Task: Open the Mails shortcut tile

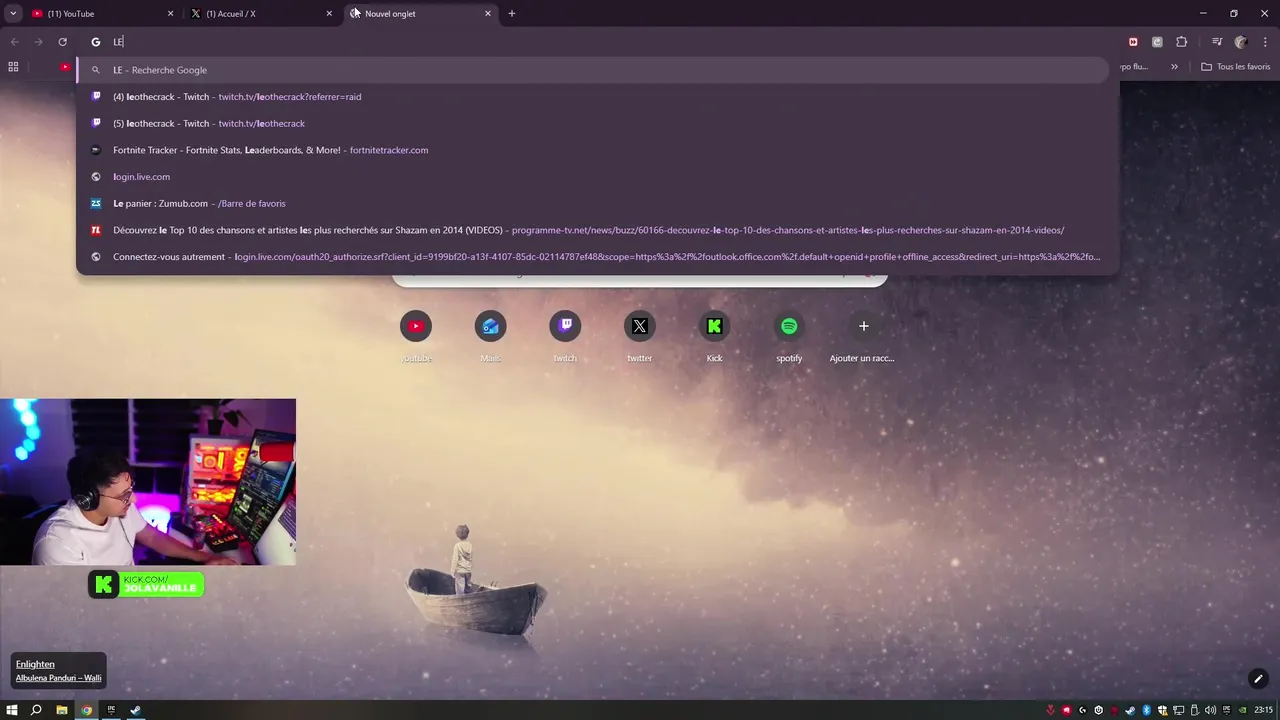Action: (x=490, y=336)
